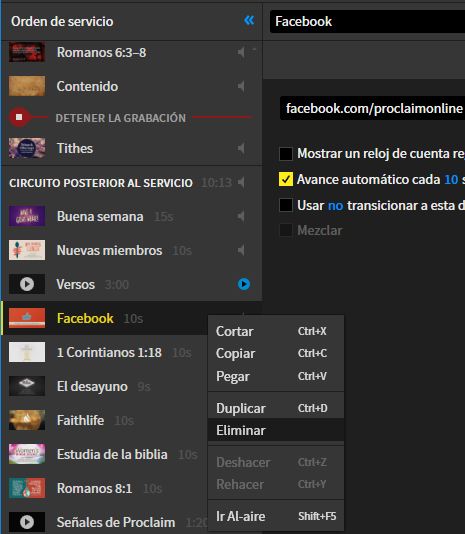Select 1 Corintianos 1:18 thumbnail
This screenshot has width=465, height=534.
(27, 352)
